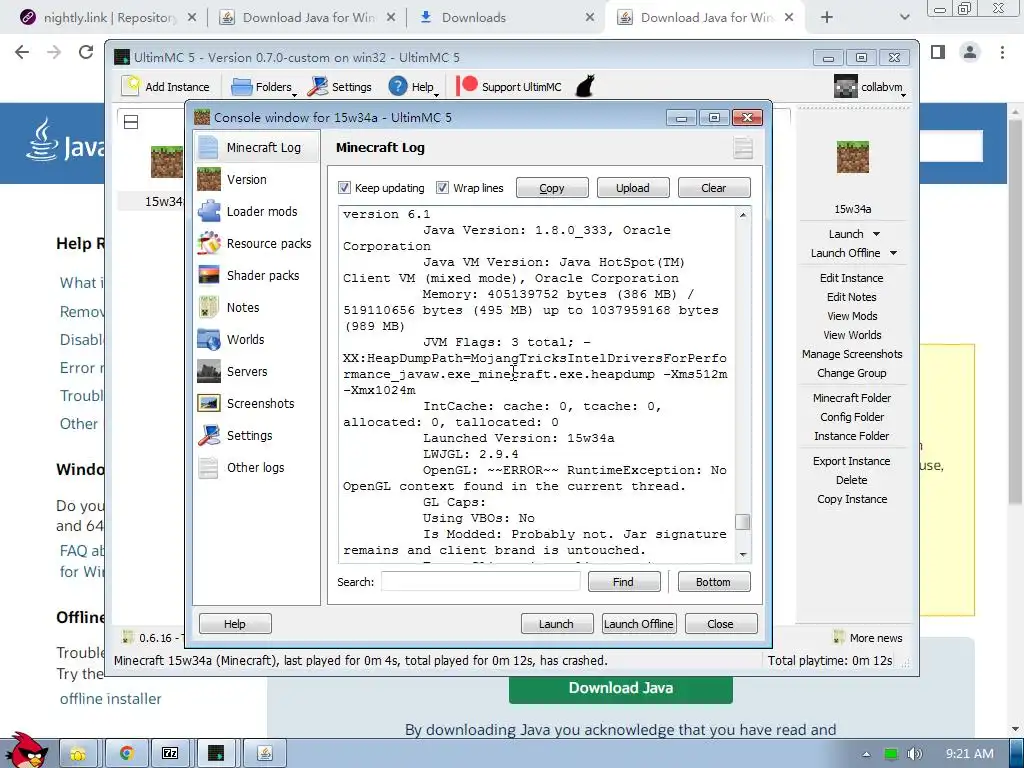Viewport: 1024px width, 768px height.
Task: Click the Add Instance toolbar icon
Action: 131,86
